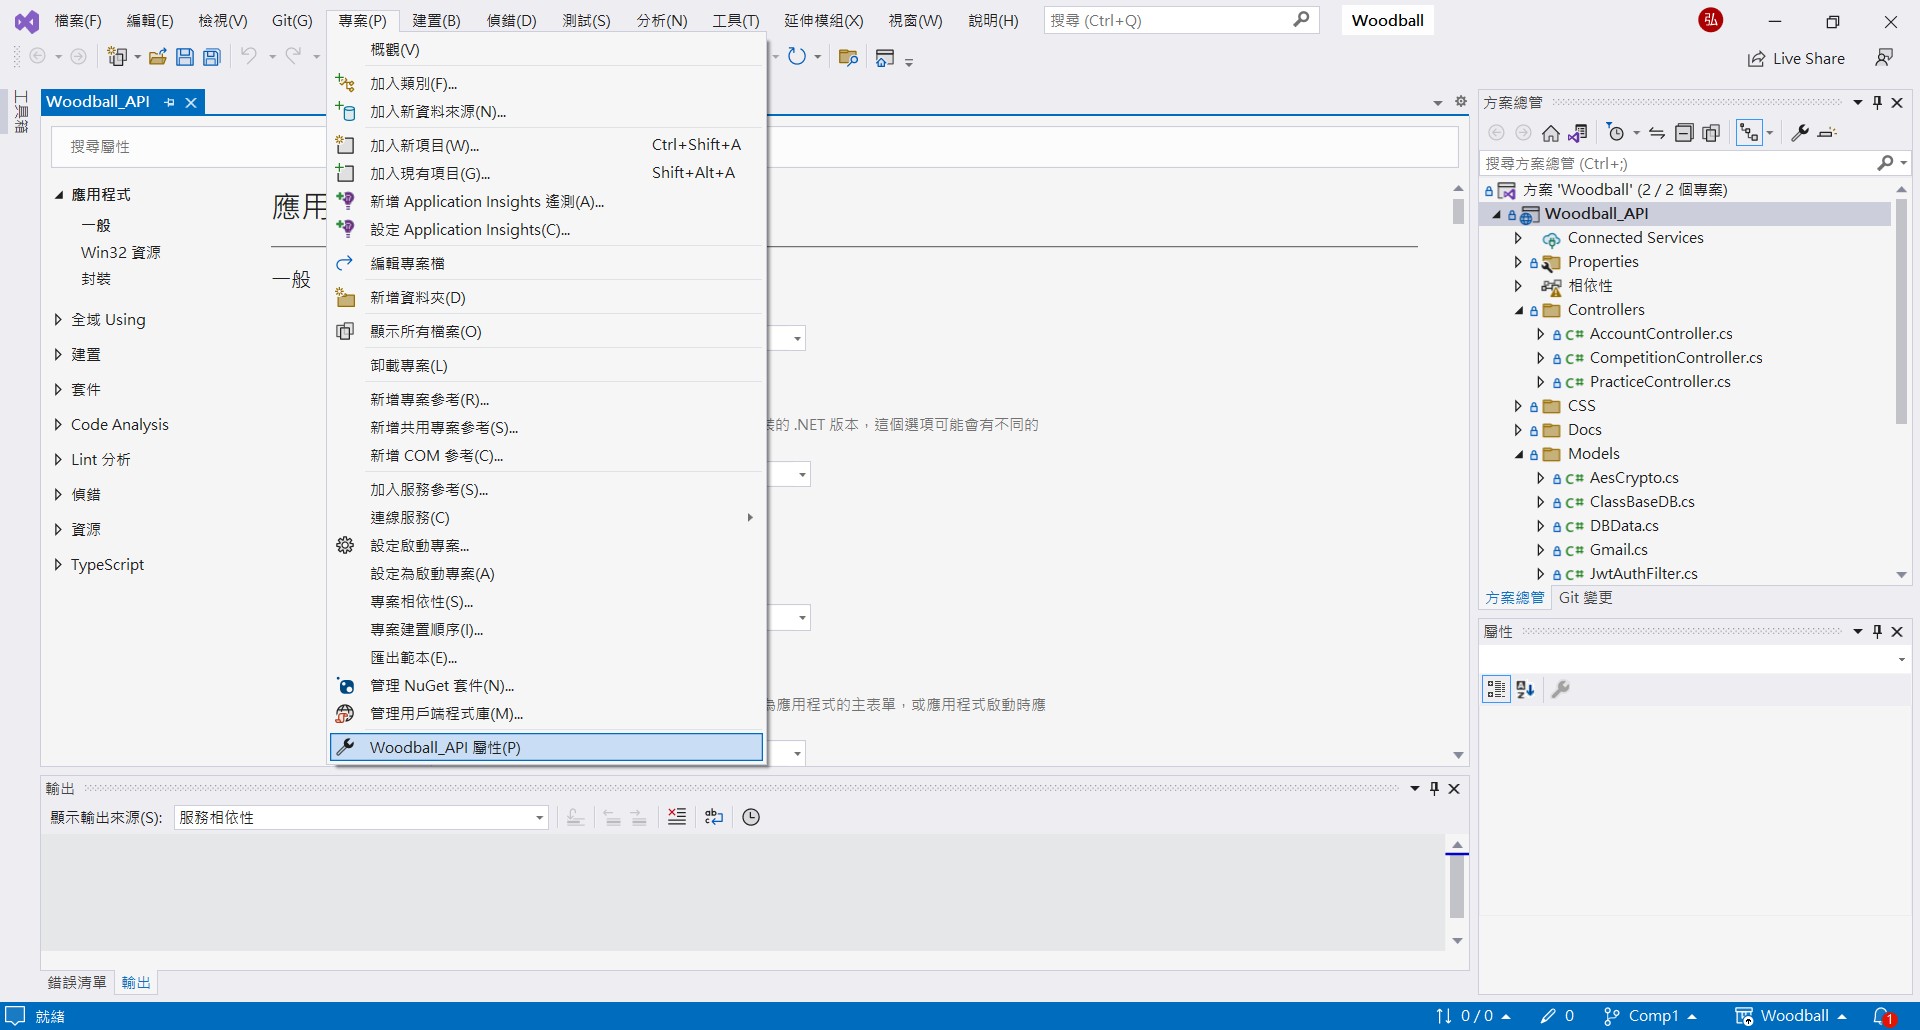Click the Clear All output icon
Viewport: 1920px width, 1030px height.
[677, 817]
